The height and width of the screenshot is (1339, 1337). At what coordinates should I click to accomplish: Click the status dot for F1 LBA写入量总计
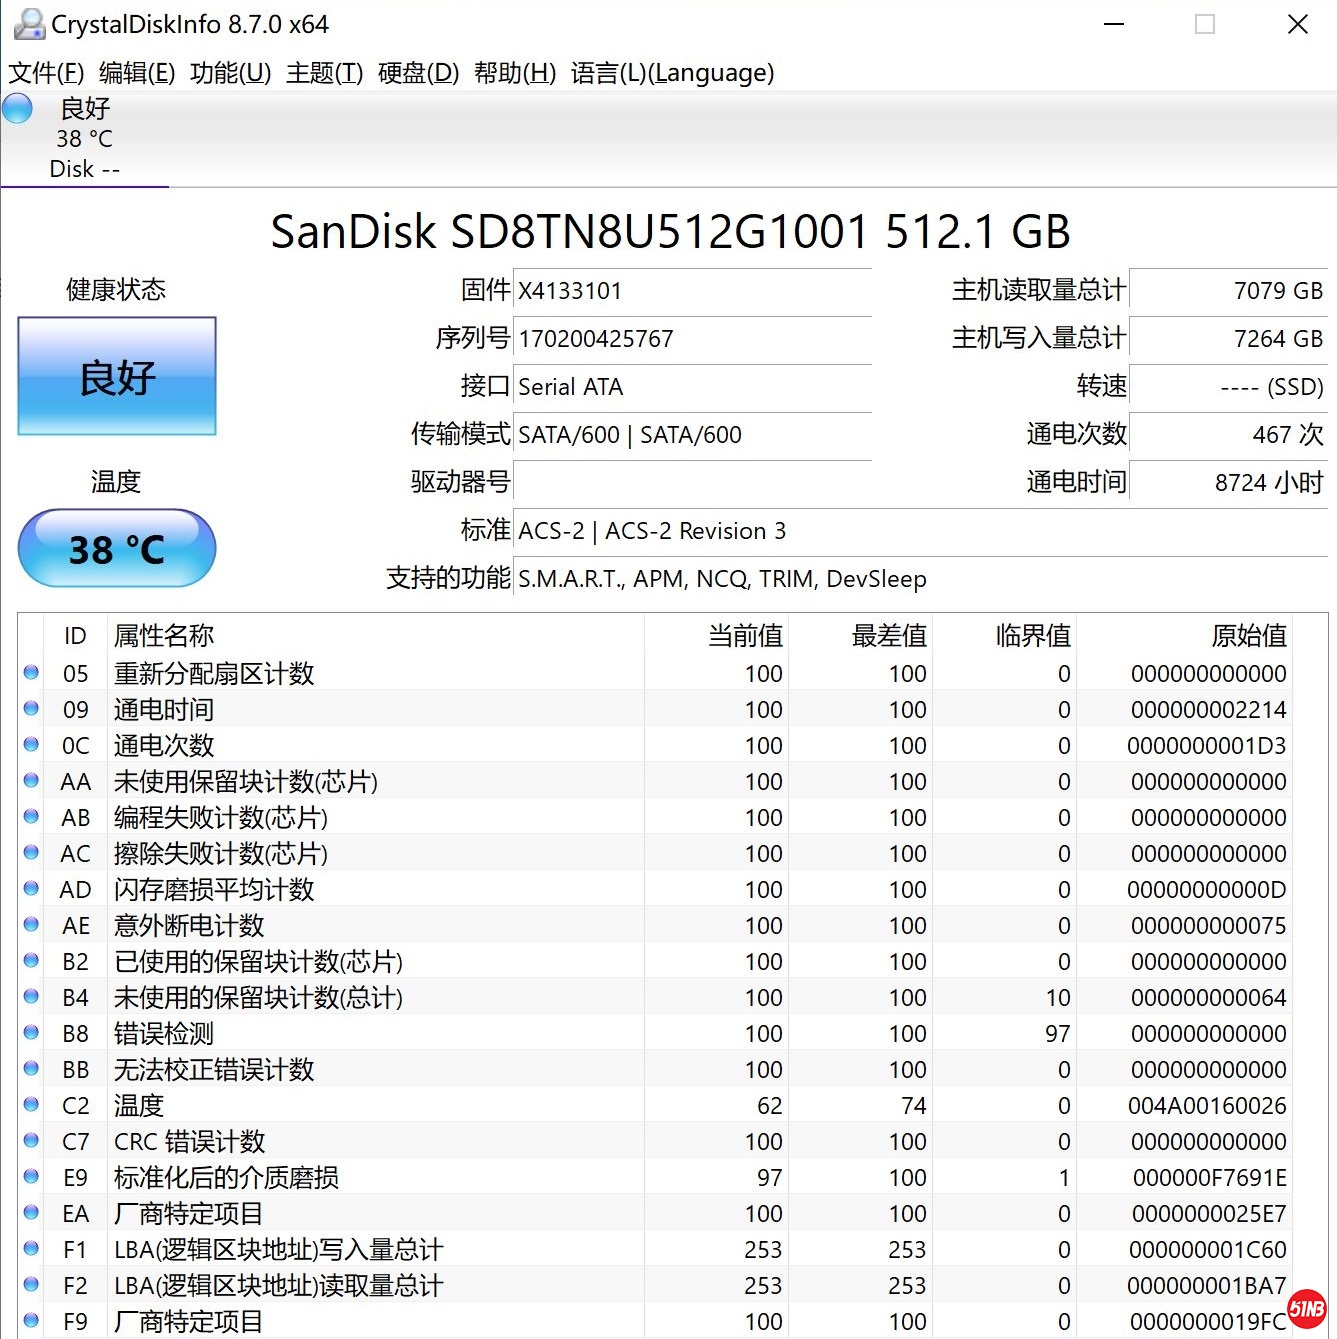tap(31, 1249)
